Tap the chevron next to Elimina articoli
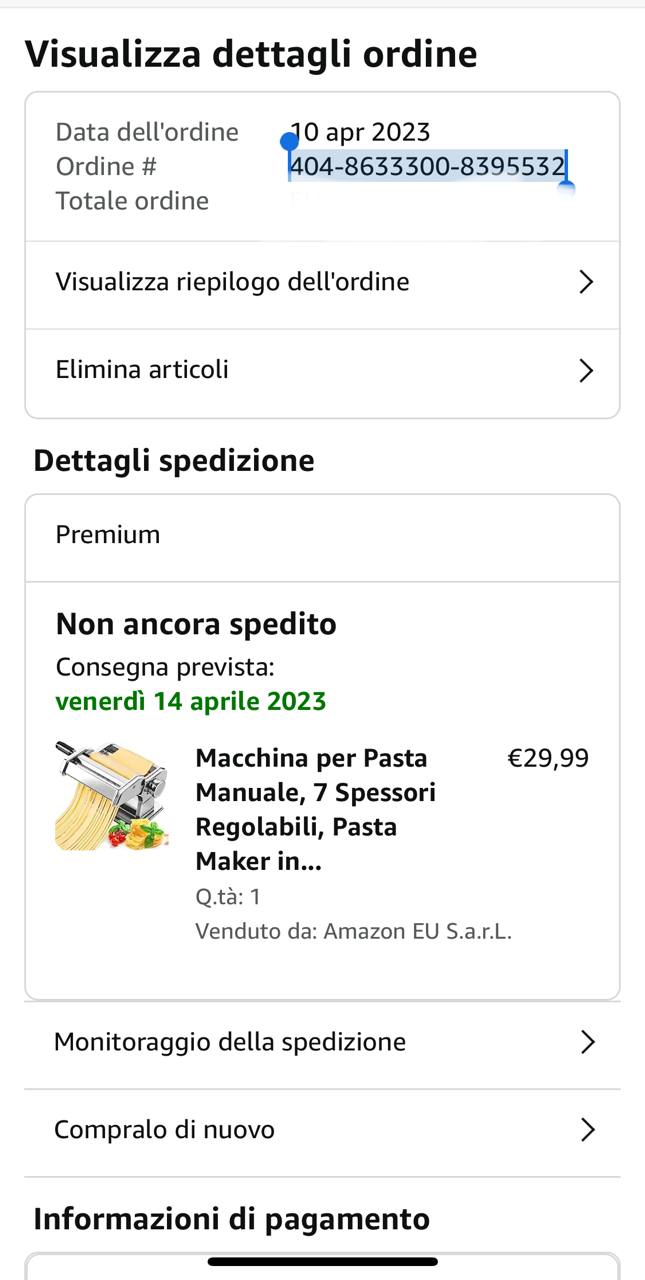The width and height of the screenshot is (645, 1280). [x=587, y=371]
